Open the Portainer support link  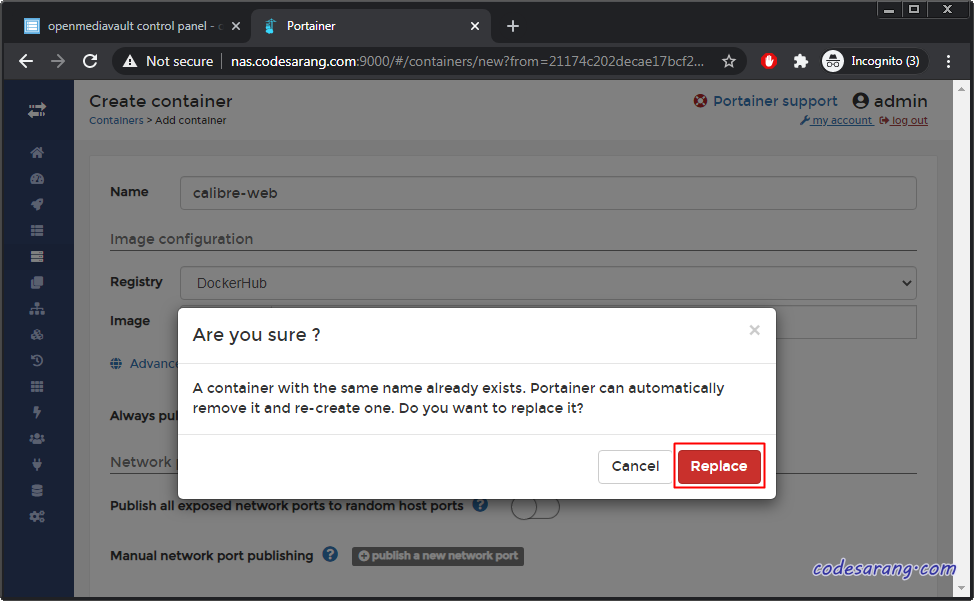[765, 101]
